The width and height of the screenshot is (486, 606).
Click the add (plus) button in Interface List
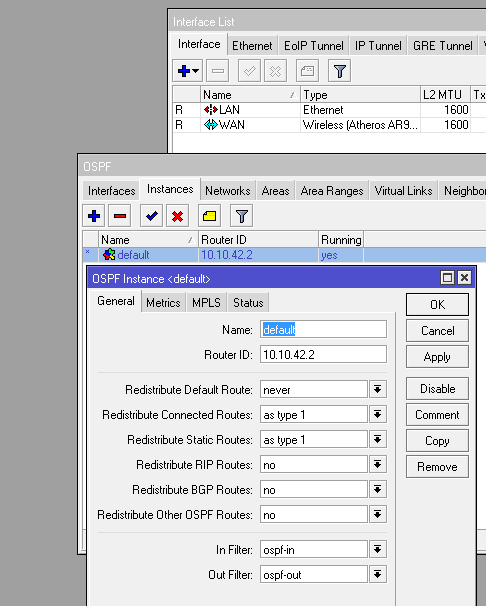coord(187,71)
